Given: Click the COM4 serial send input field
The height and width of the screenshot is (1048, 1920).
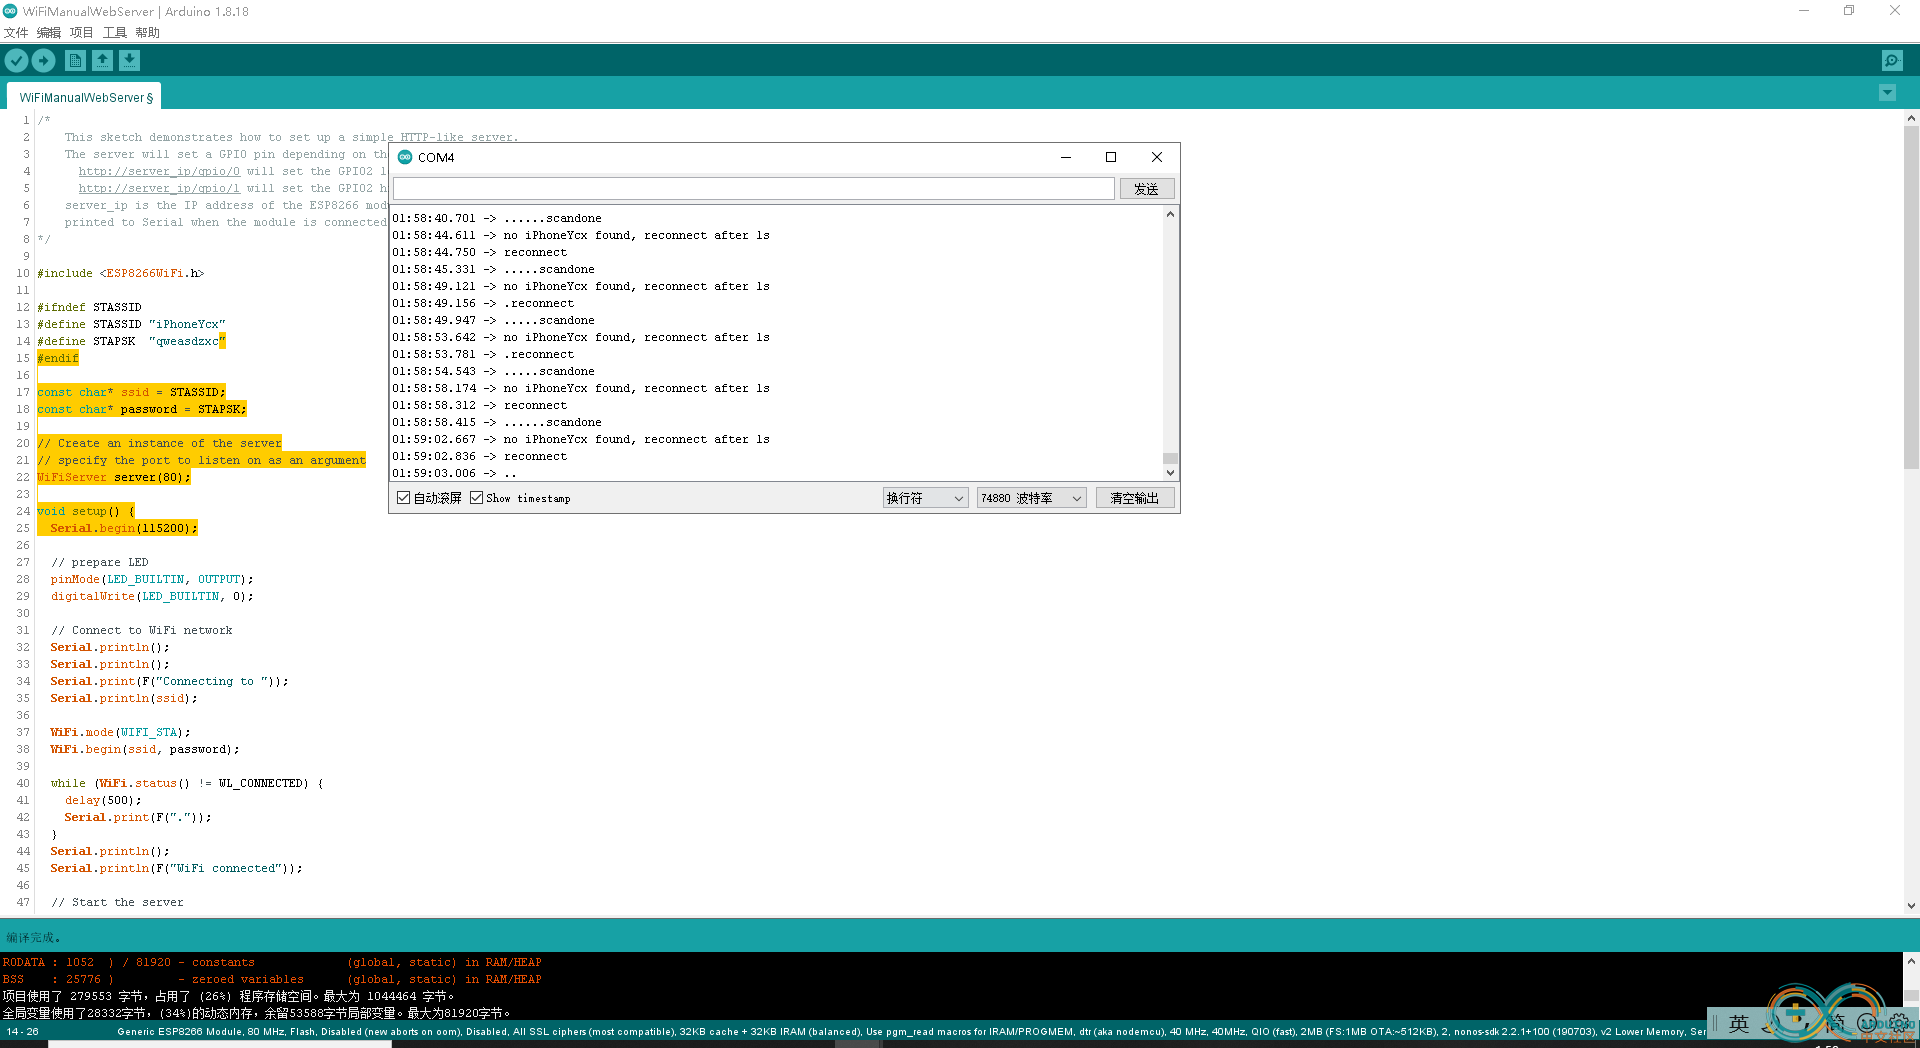Looking at the screenshot, I should pos(754,189).
